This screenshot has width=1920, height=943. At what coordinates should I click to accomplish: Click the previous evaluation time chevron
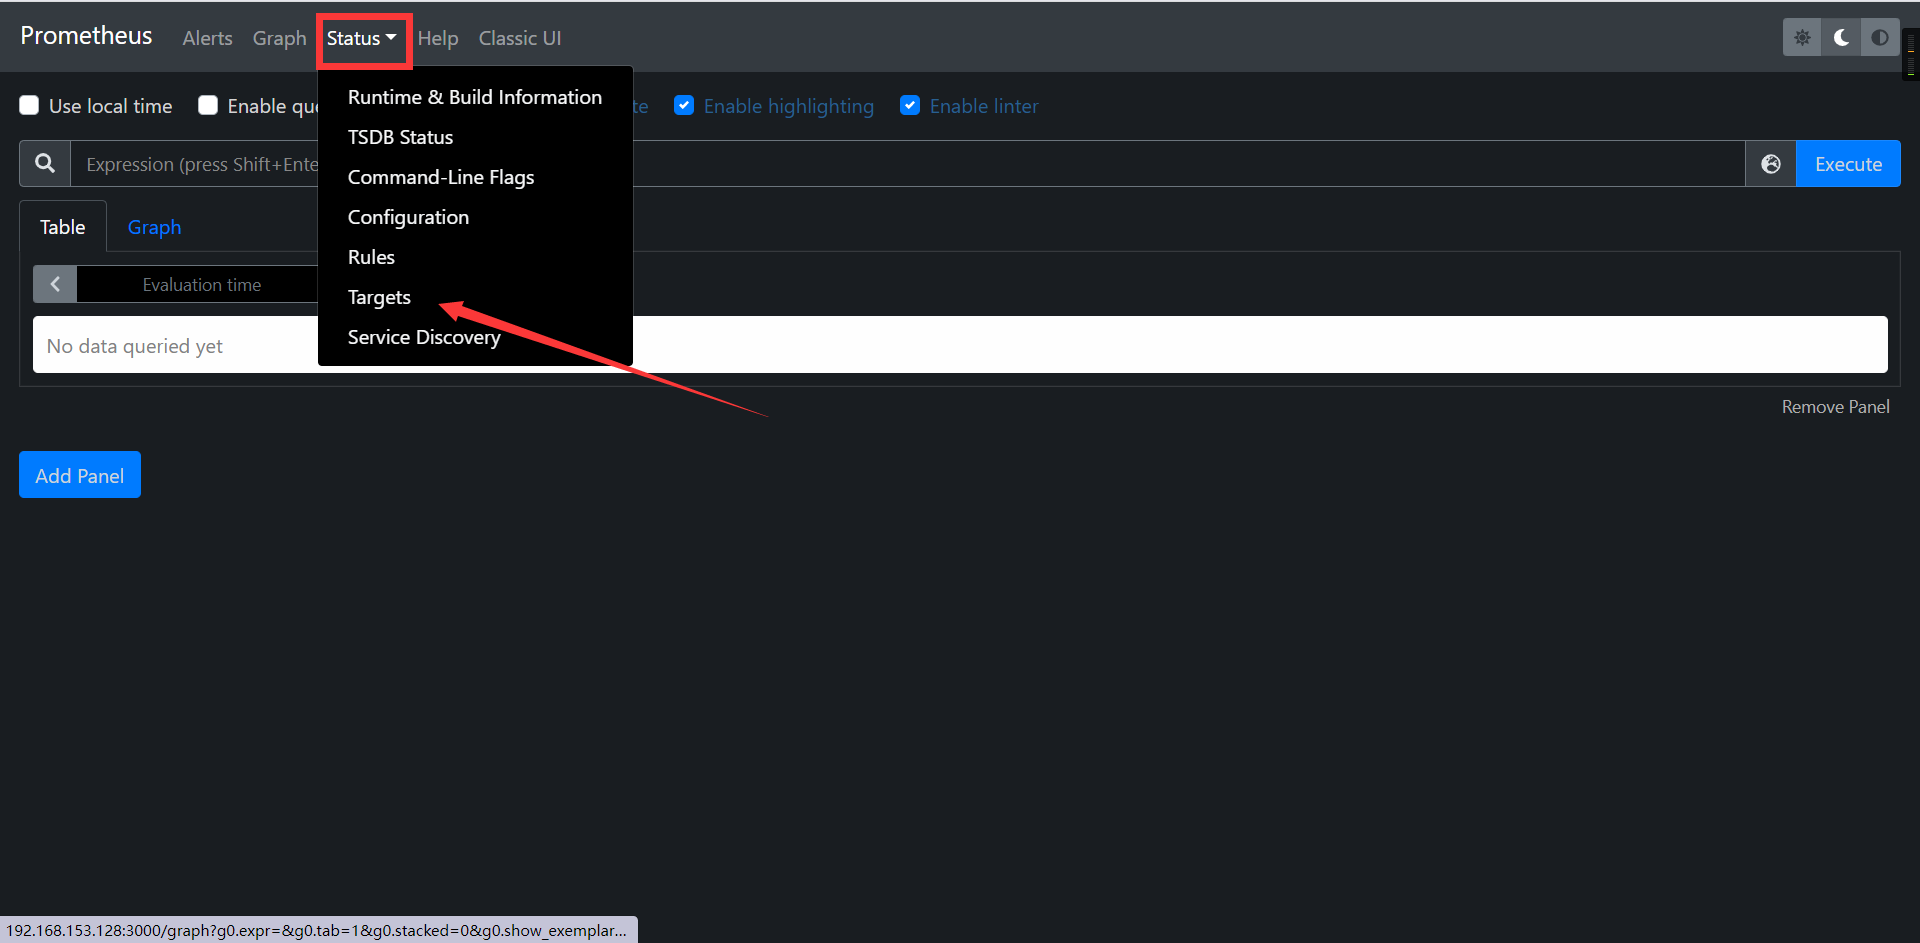pyautogui.click(x=55, y=284)
